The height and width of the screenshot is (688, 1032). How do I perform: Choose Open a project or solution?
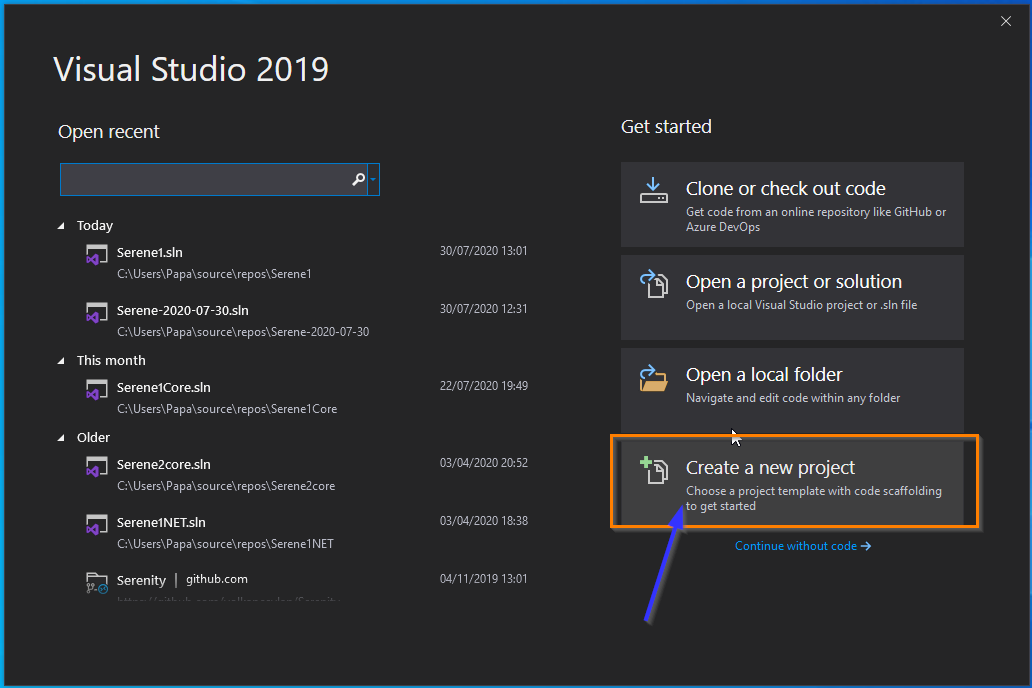(792, 298)
